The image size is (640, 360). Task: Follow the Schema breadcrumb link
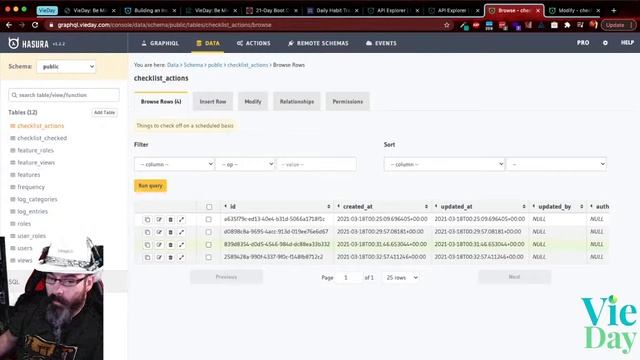(193, 65)
